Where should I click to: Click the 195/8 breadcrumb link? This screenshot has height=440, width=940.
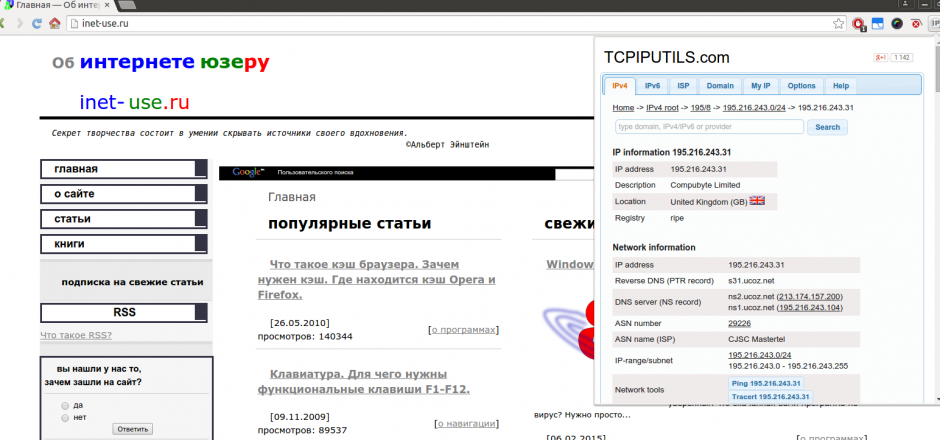click(x=700, y=108)
